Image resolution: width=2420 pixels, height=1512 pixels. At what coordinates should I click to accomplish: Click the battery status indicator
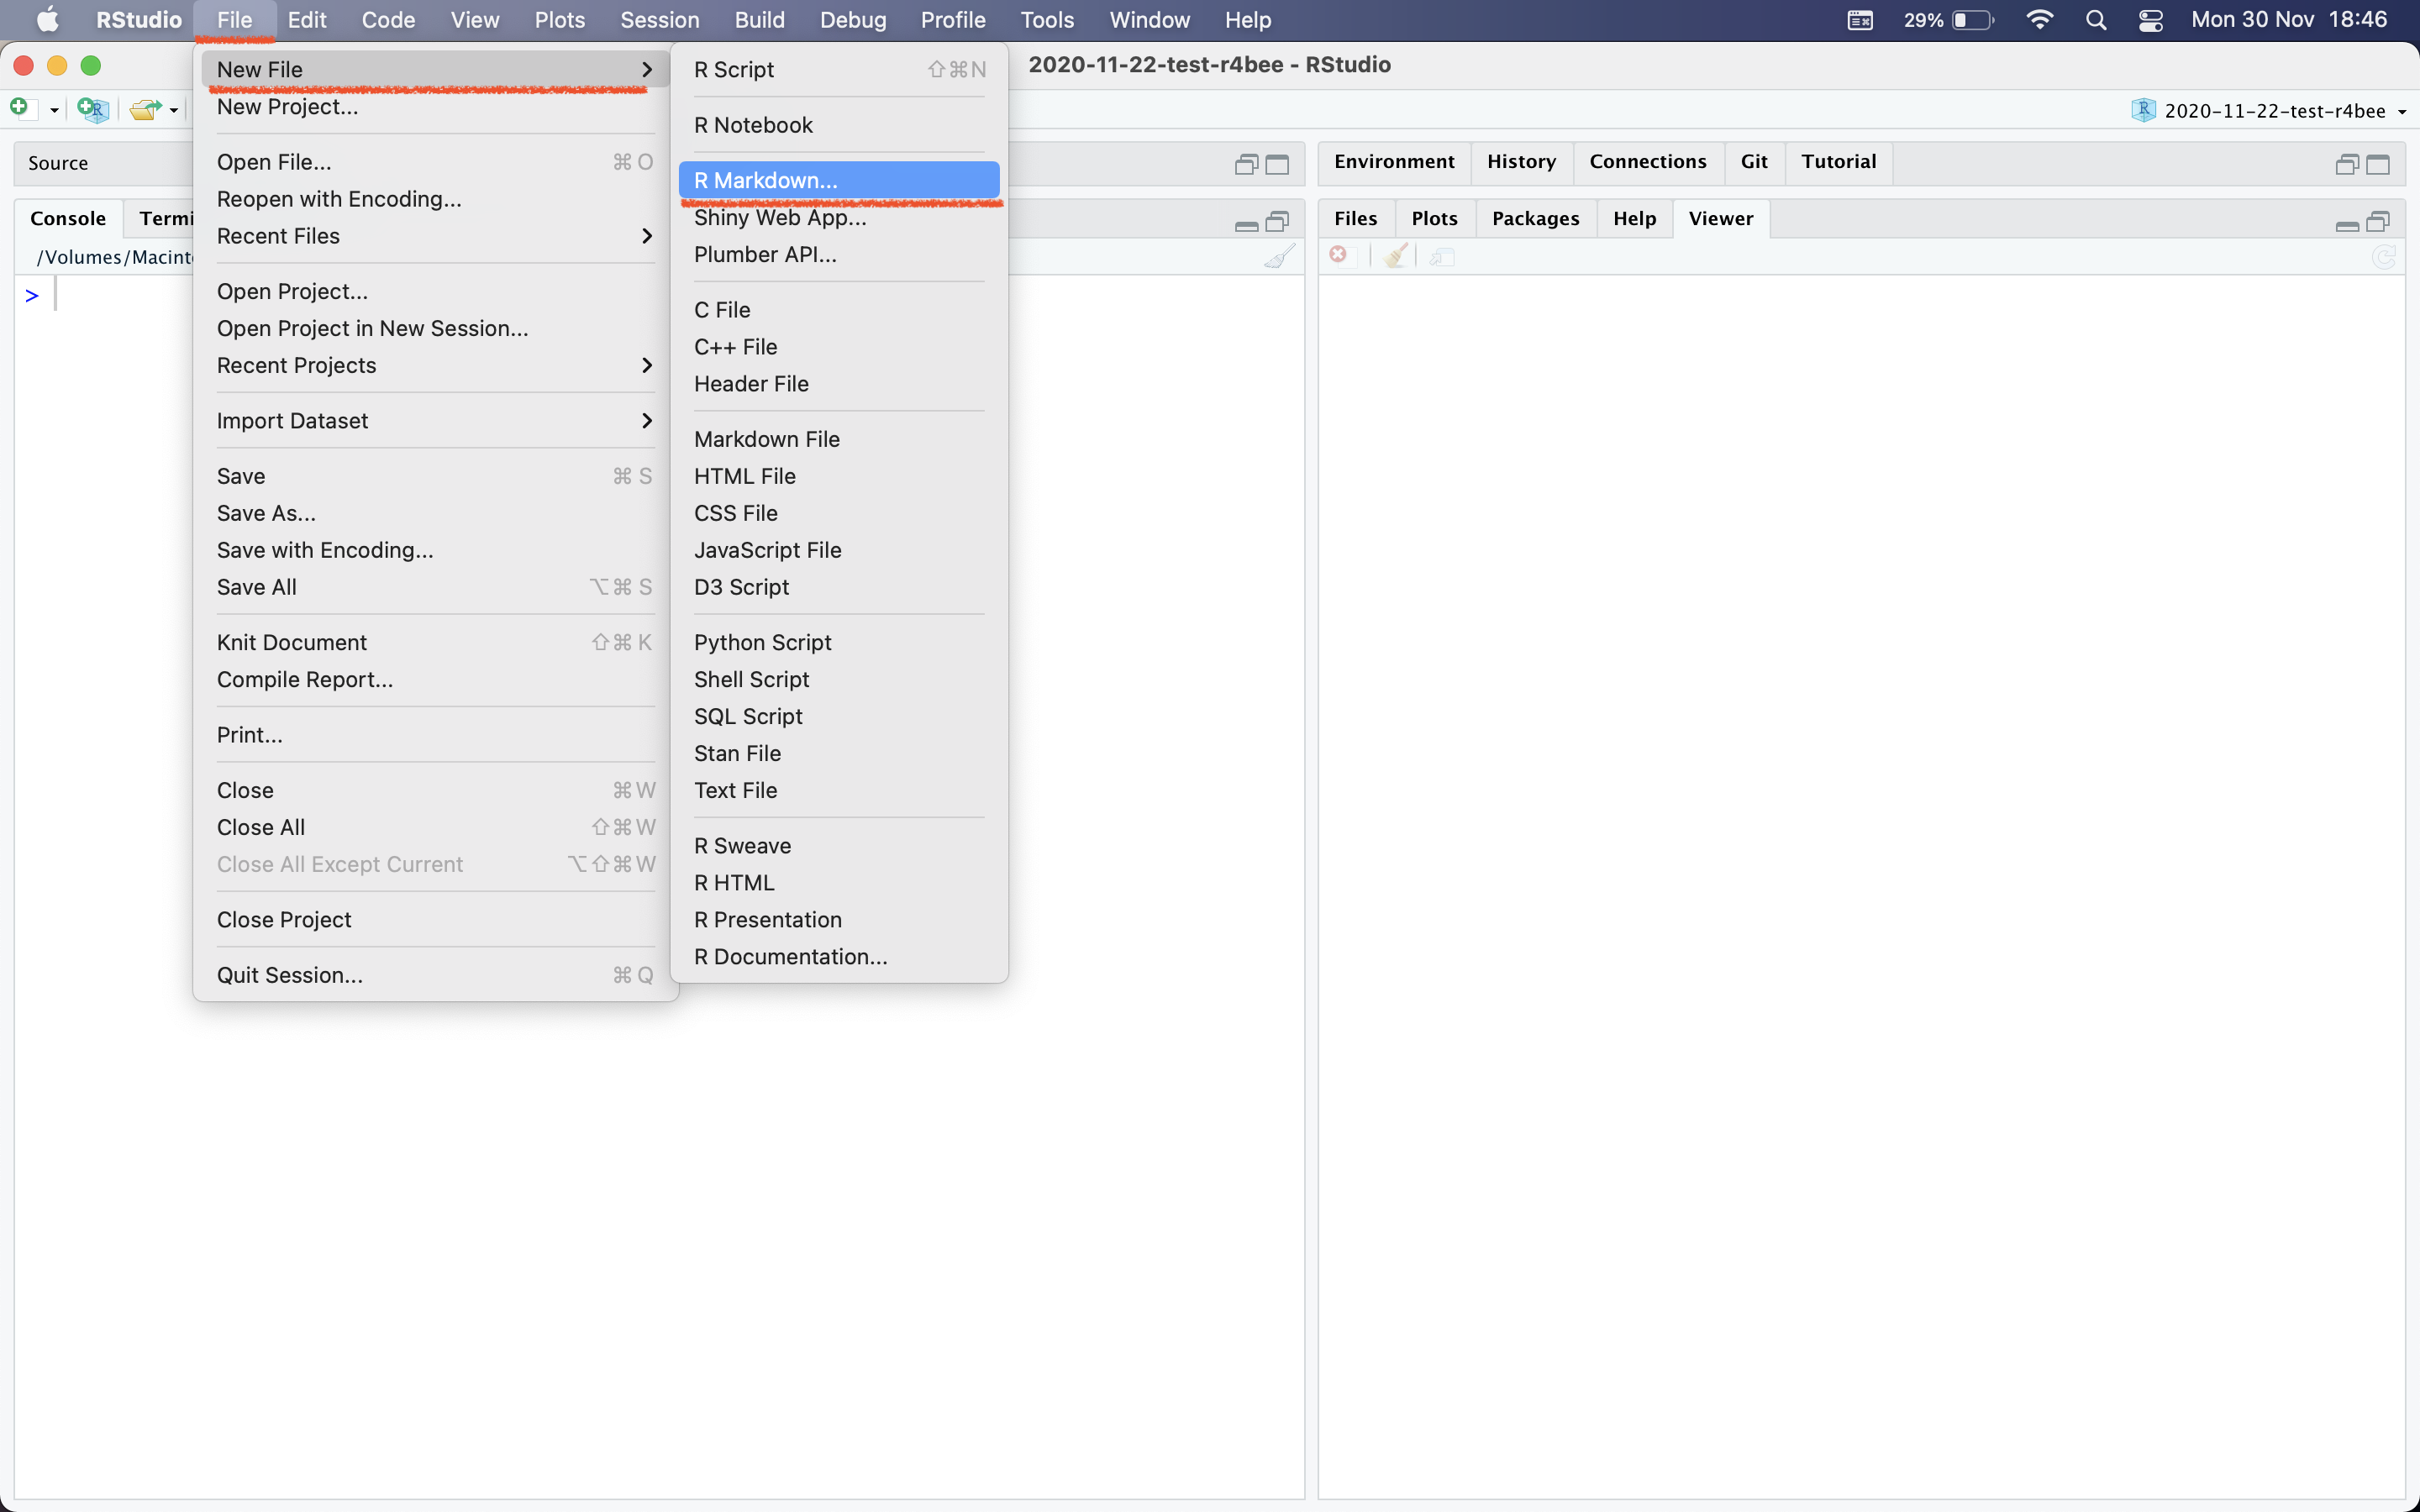point(1948,20)
